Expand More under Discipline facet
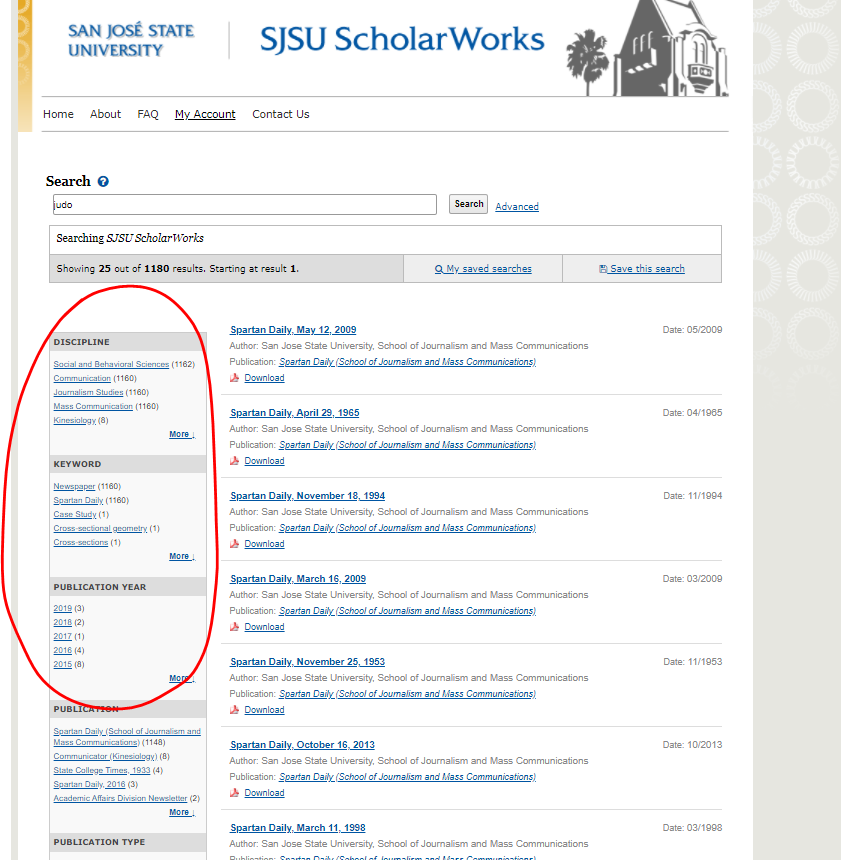 [x=182, y=434]
